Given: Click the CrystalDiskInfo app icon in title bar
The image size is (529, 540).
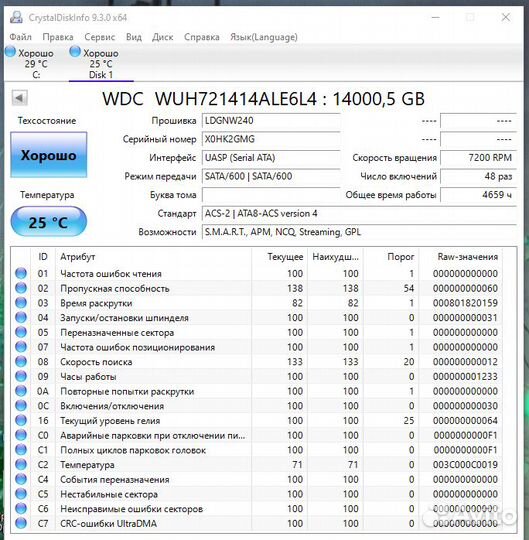Looking at the screenshot, I should [16, 17].
